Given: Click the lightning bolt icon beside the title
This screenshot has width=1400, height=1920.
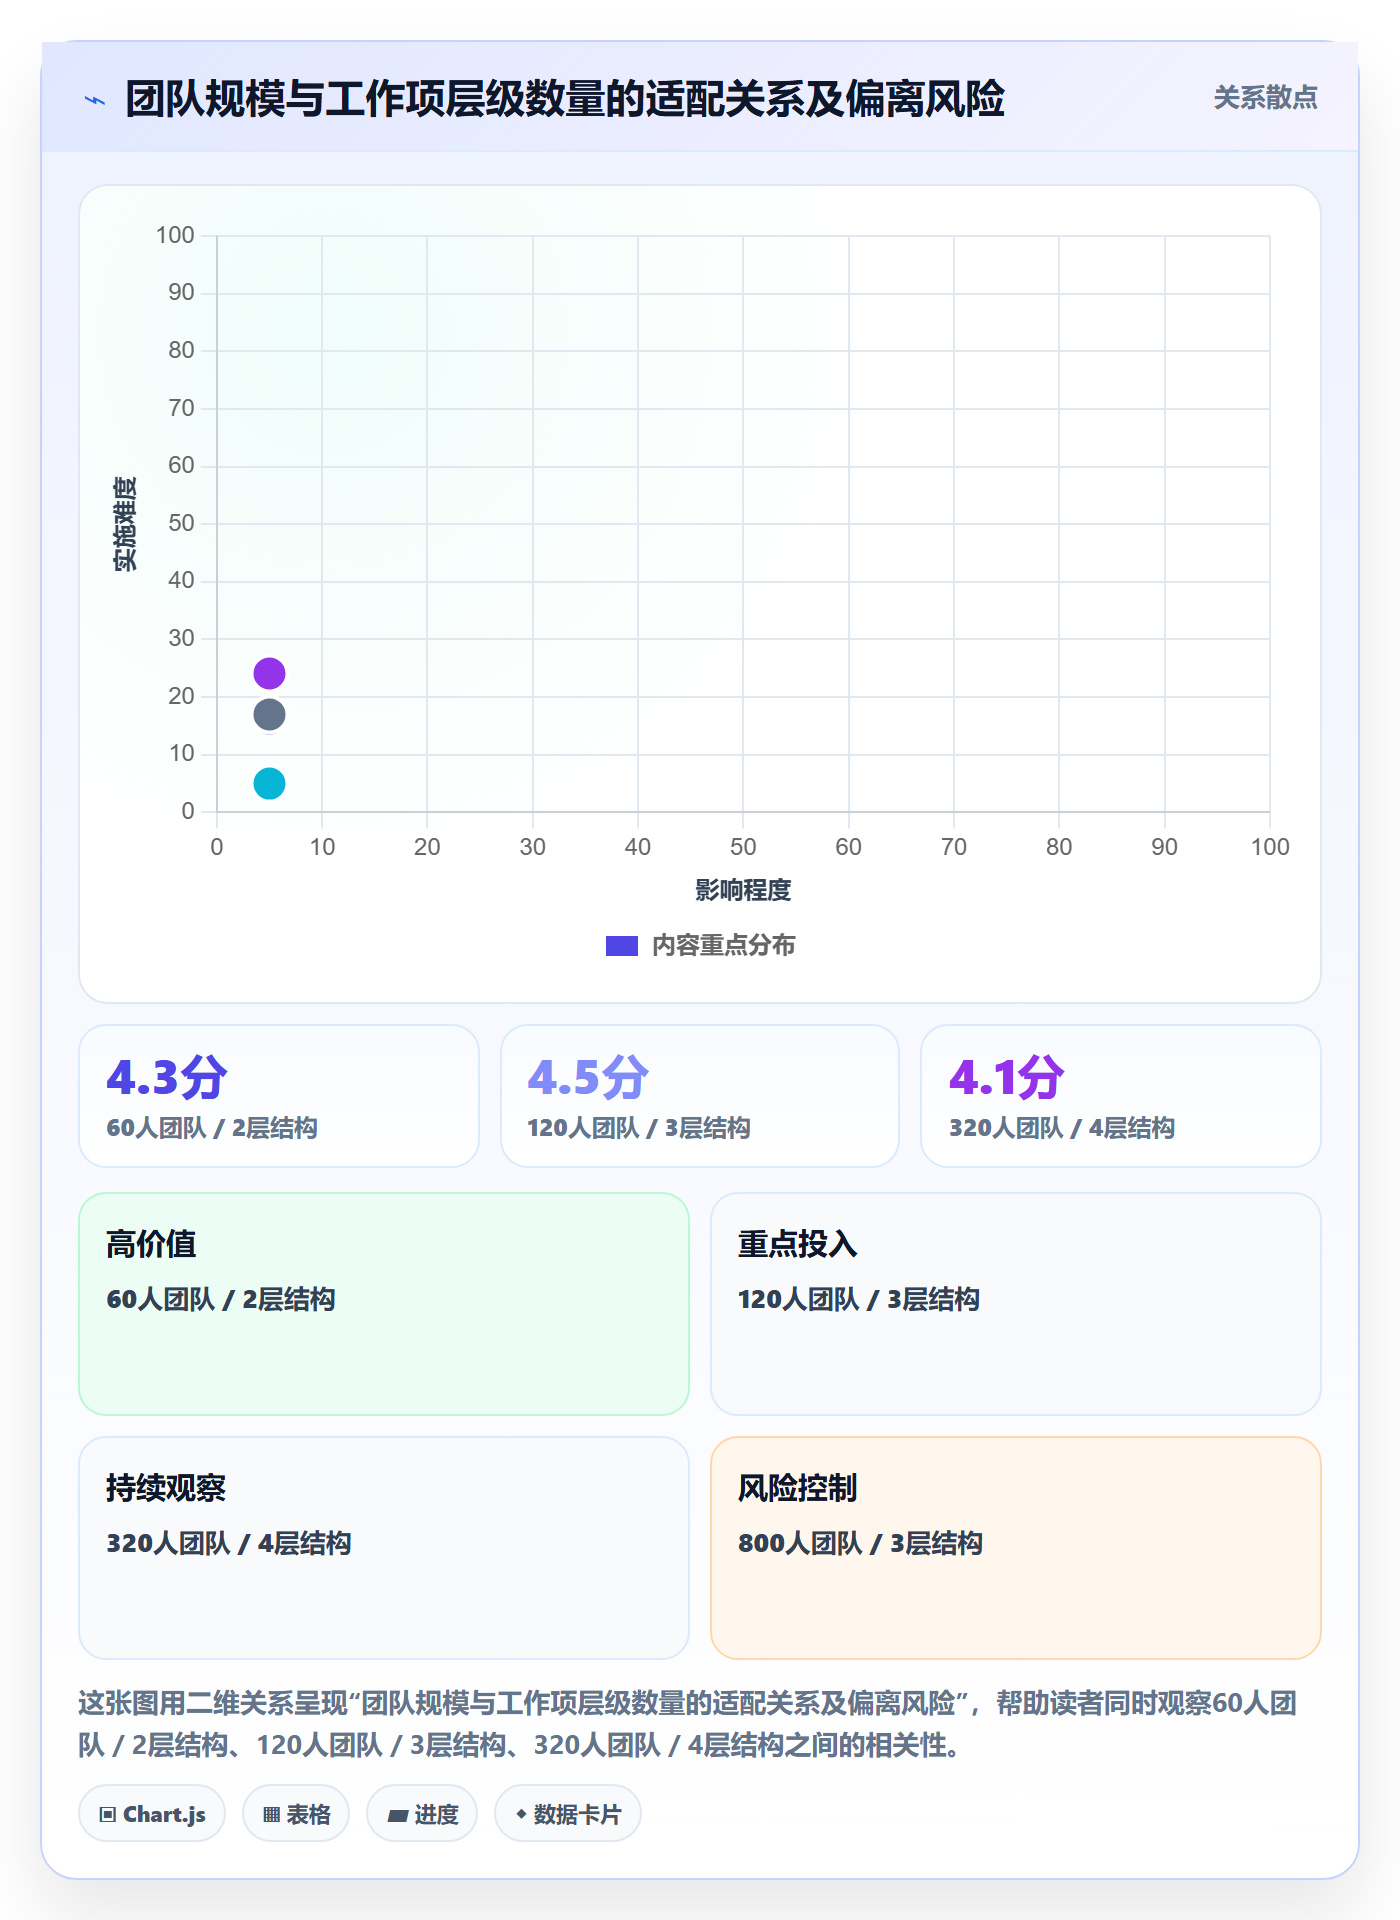Looking at the screenshot, I should (x=95, y=100).
